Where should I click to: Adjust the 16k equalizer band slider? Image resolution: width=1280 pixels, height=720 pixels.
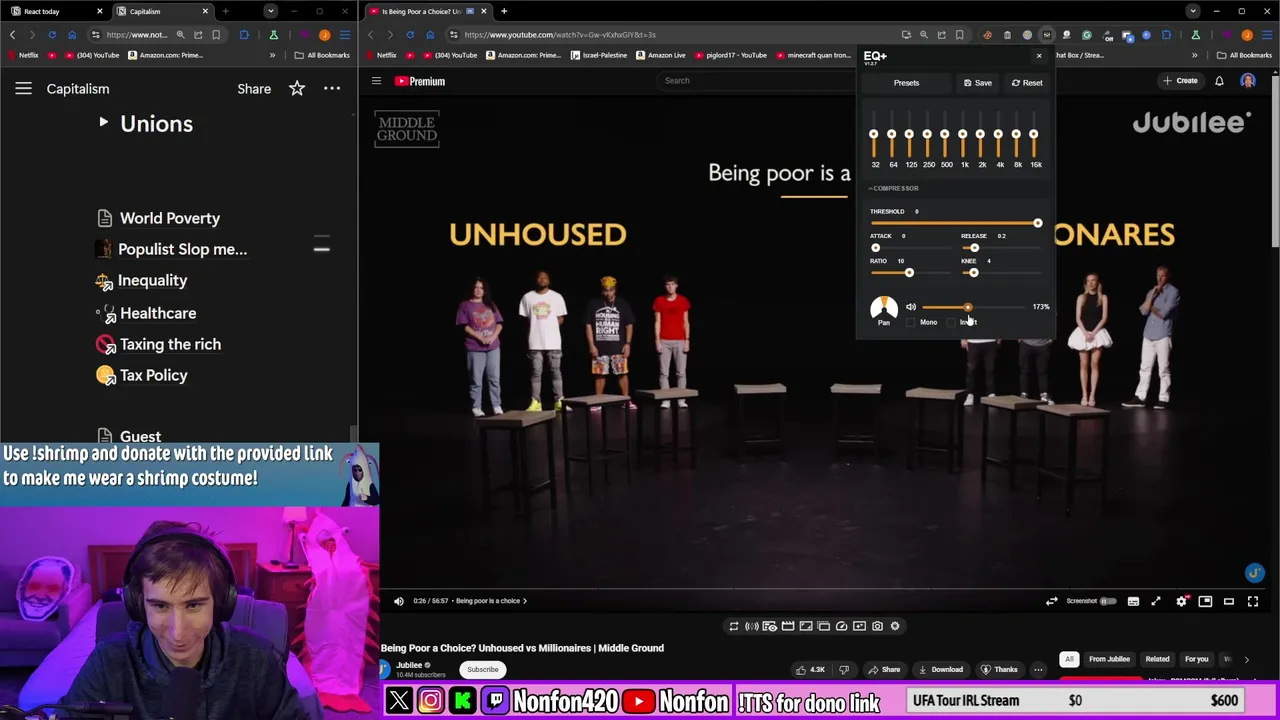(1034, 134)
